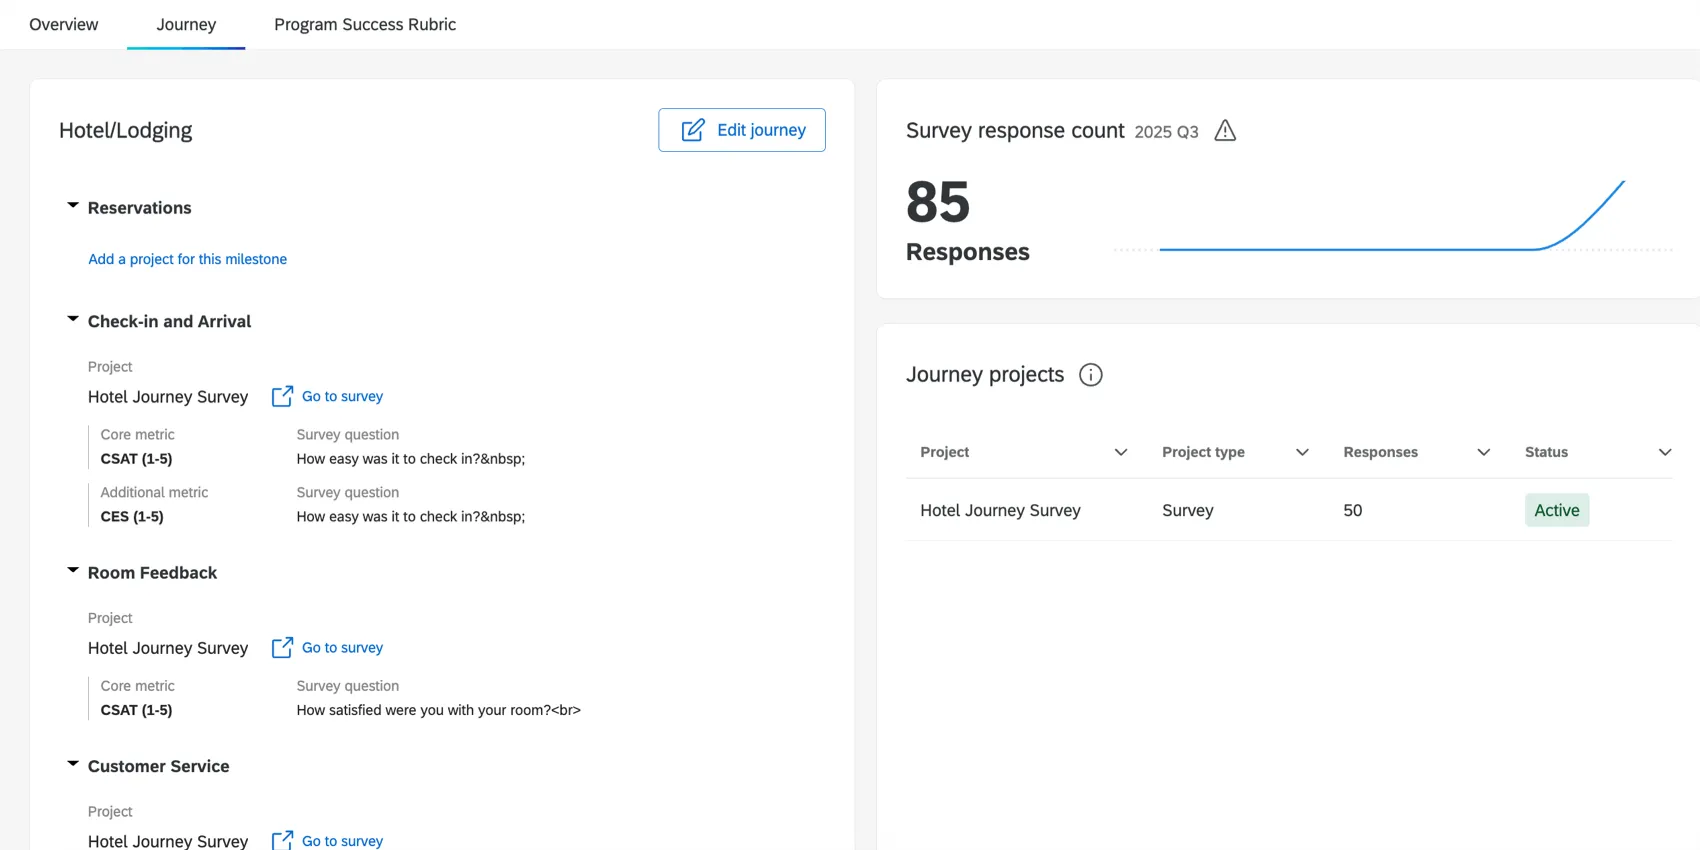Viewport: 1700px width, 850px height.
Task: Collapse the Reservations milestone section
Action: pyautogui.click(x=73, y=206)
